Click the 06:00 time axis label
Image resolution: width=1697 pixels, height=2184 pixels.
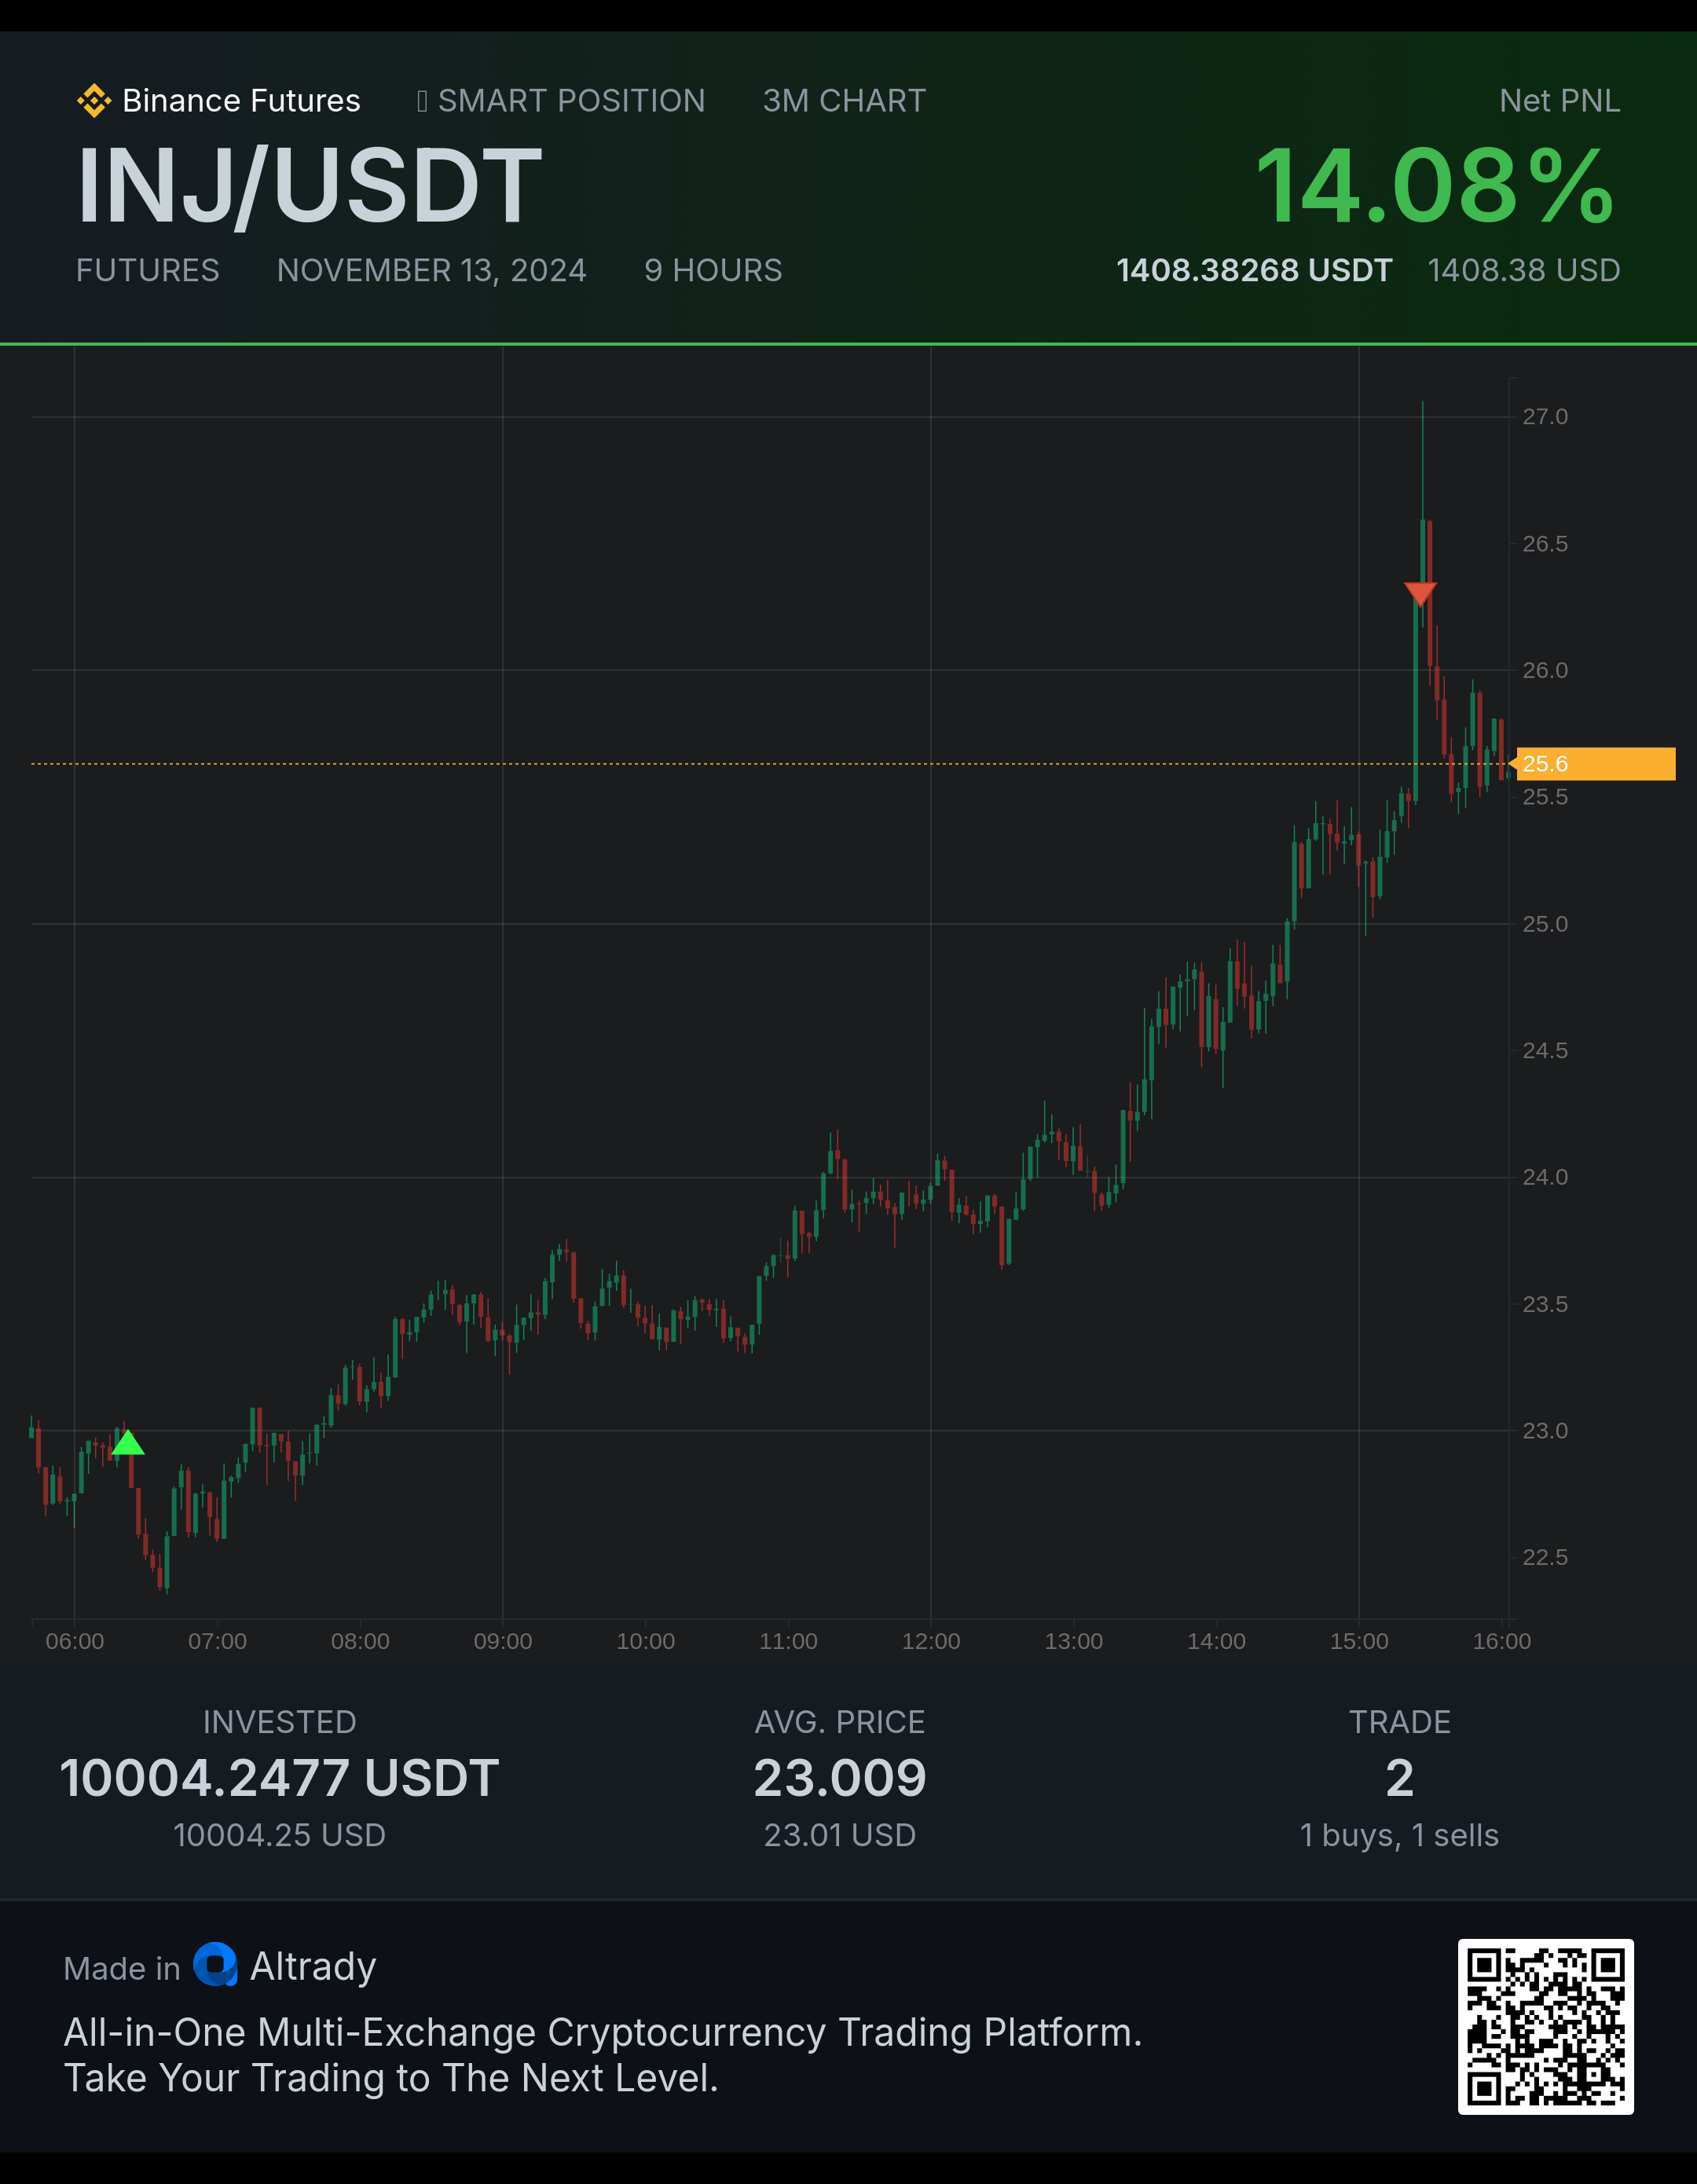[x=75, y=1641]
